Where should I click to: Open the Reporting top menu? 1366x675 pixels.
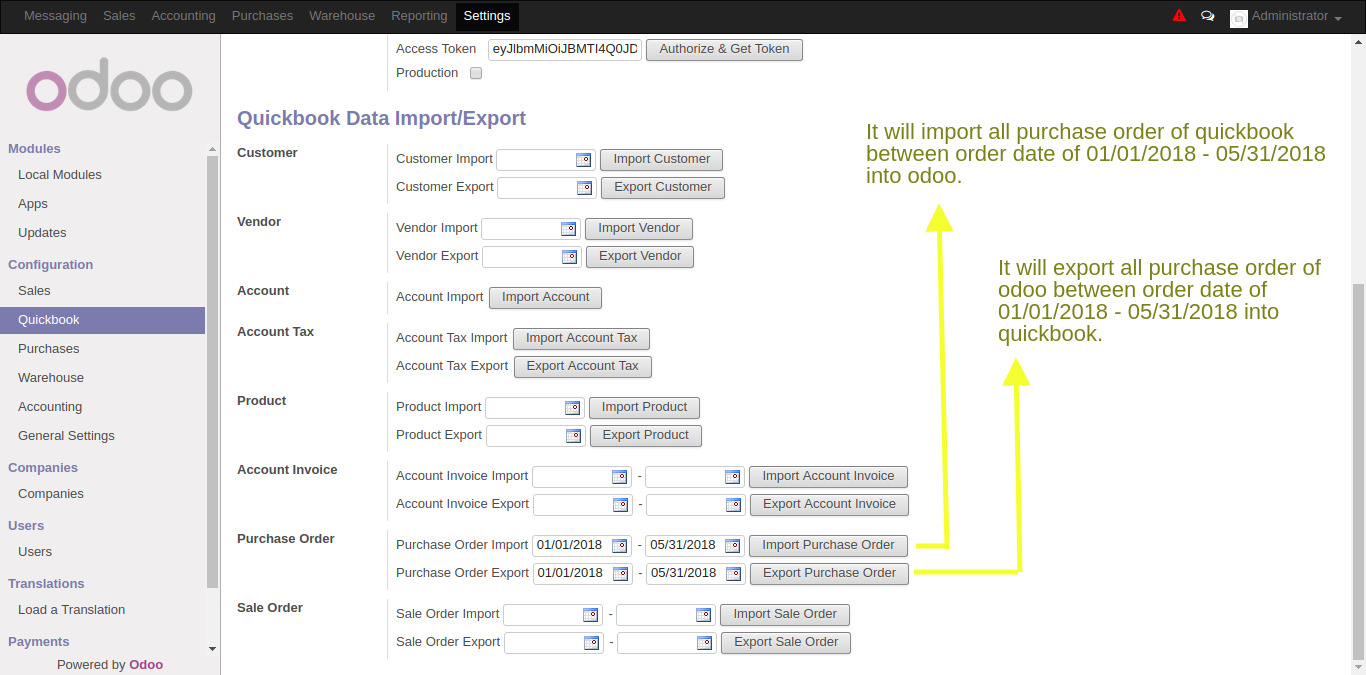pos(419,16)
